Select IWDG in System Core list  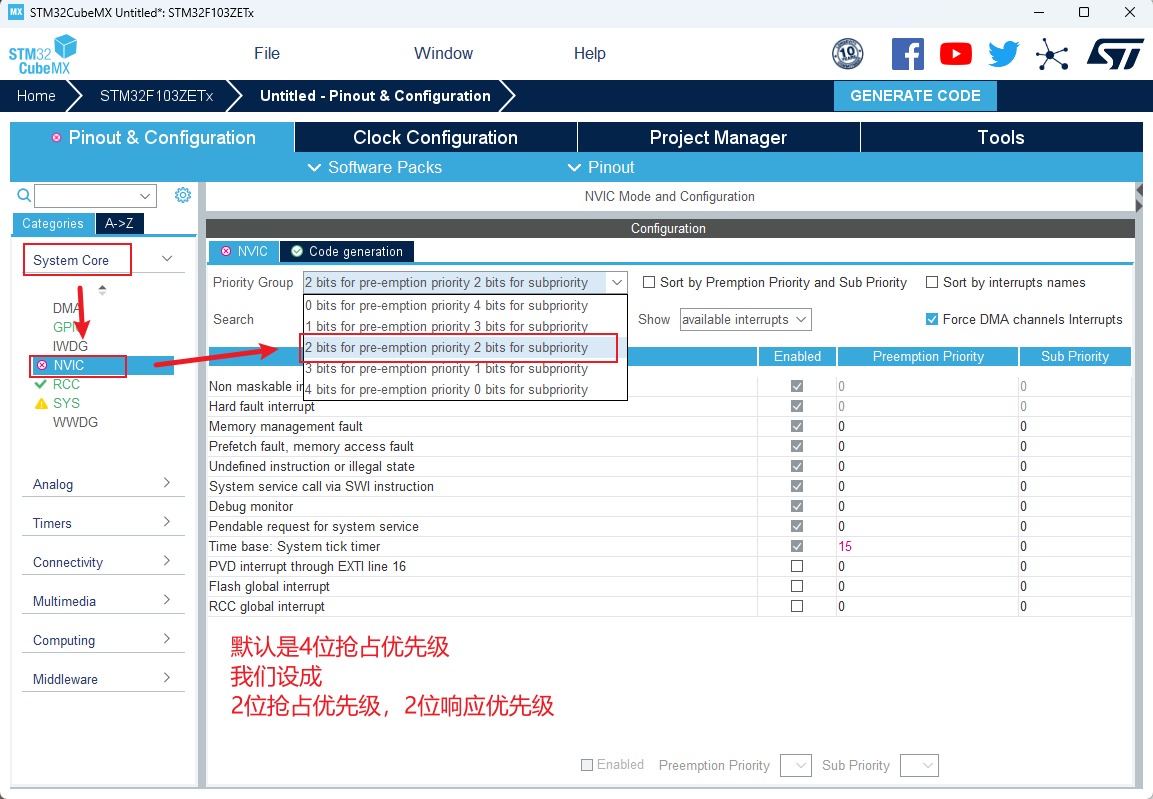[x=70, y=345]
